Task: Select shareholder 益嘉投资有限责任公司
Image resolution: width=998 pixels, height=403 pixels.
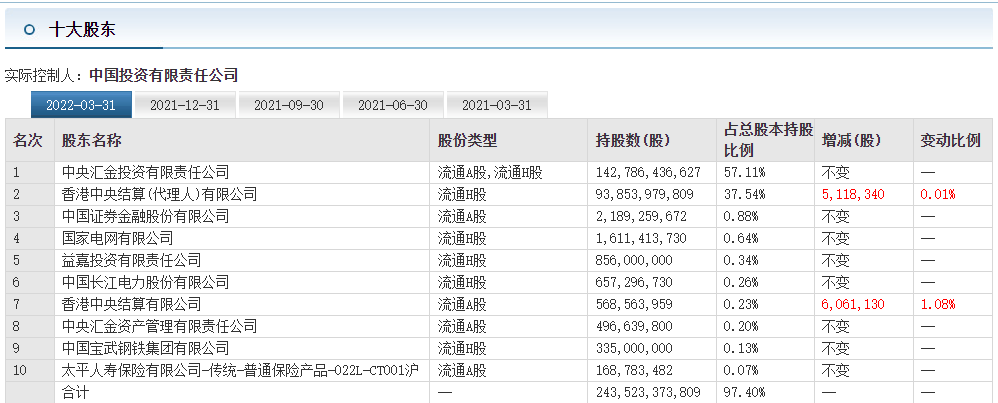Action: coord(131,260)
